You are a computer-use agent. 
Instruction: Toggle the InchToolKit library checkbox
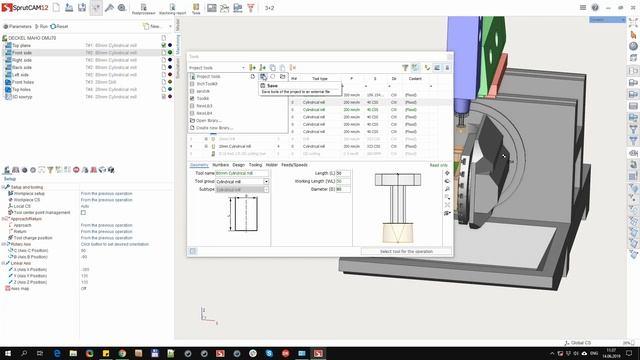192,84
